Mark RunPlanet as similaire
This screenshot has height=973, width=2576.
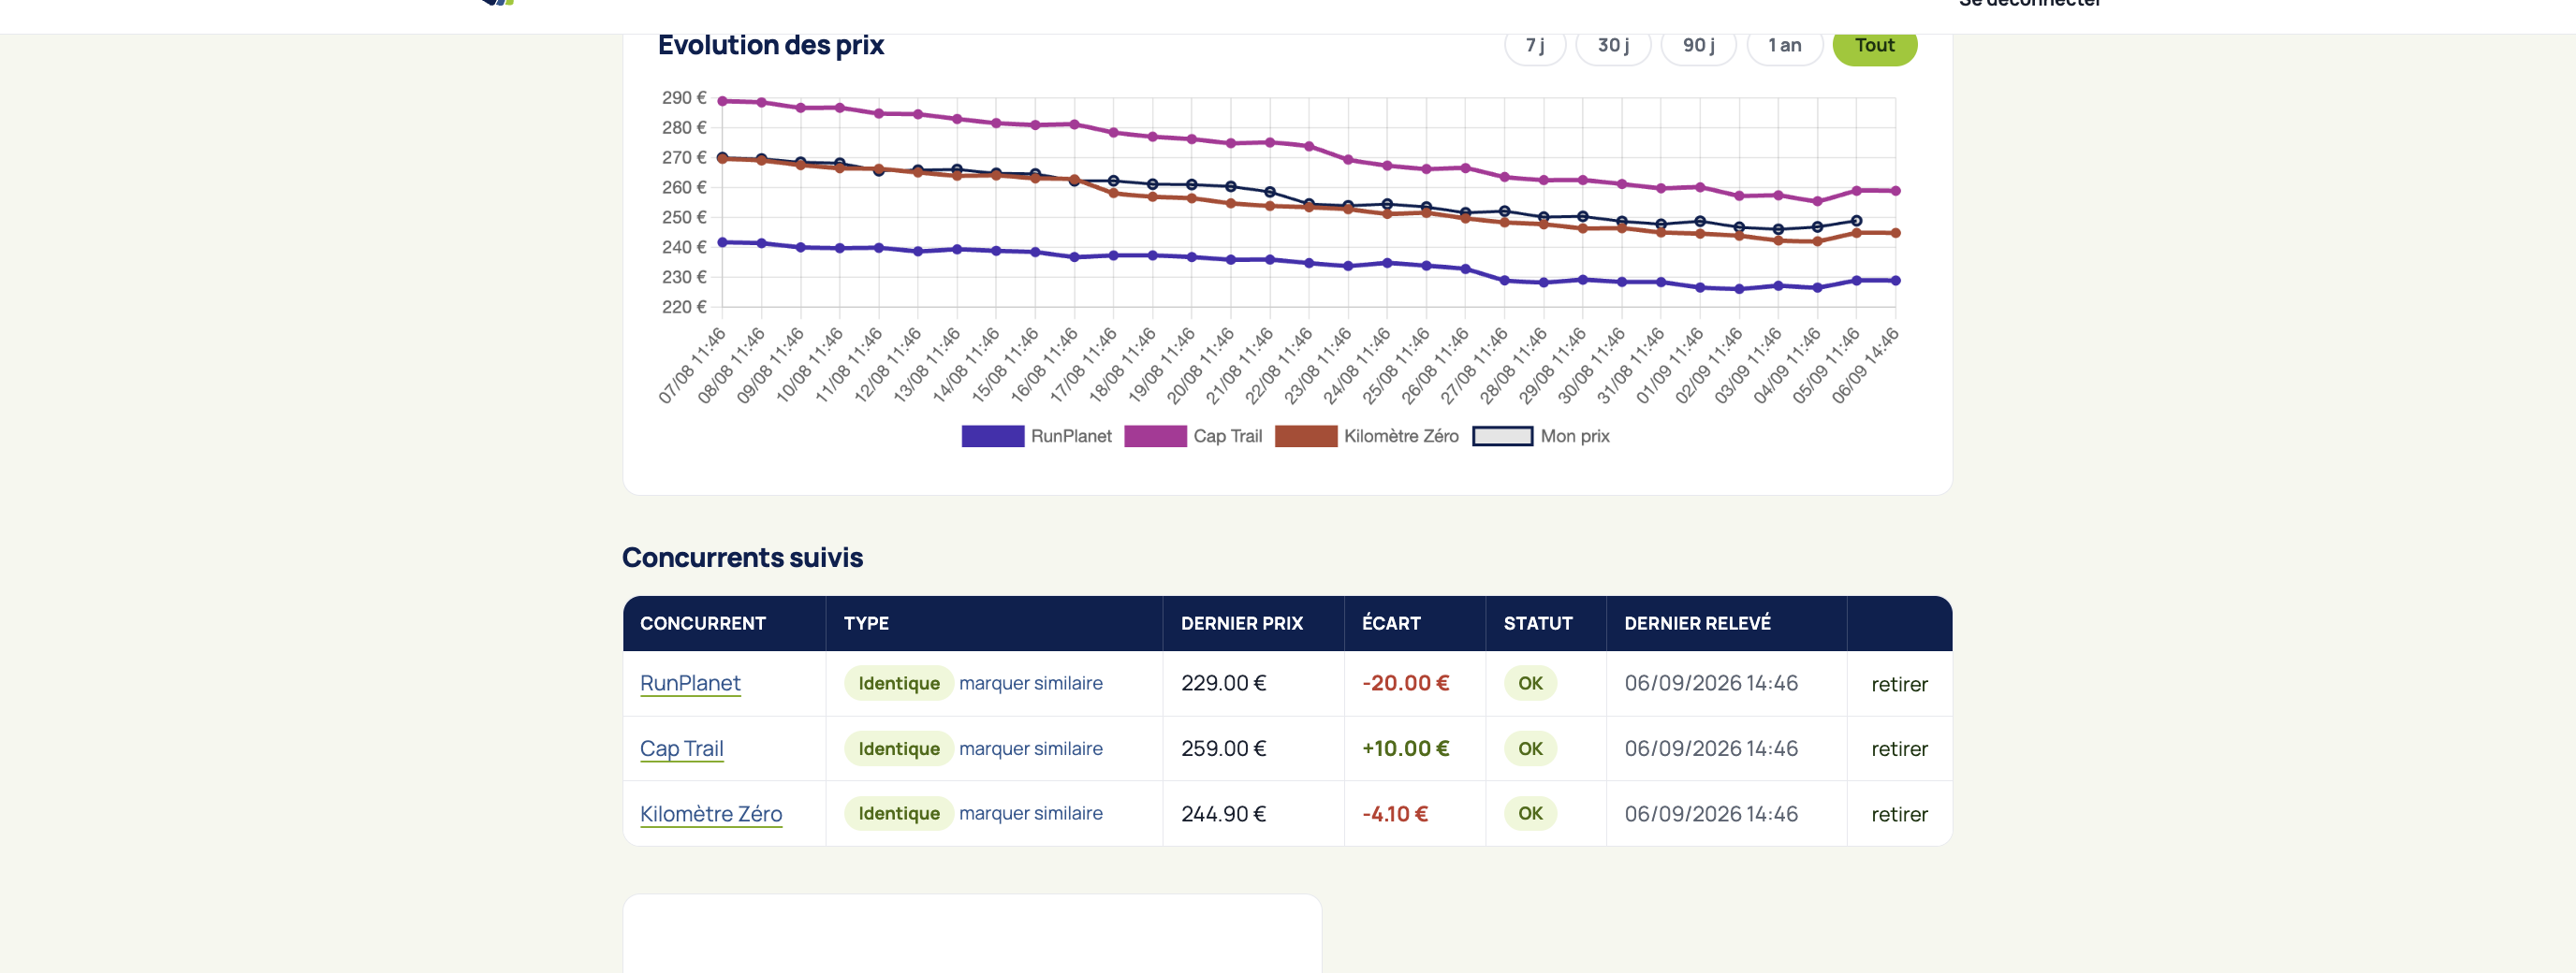(1030, 683)
